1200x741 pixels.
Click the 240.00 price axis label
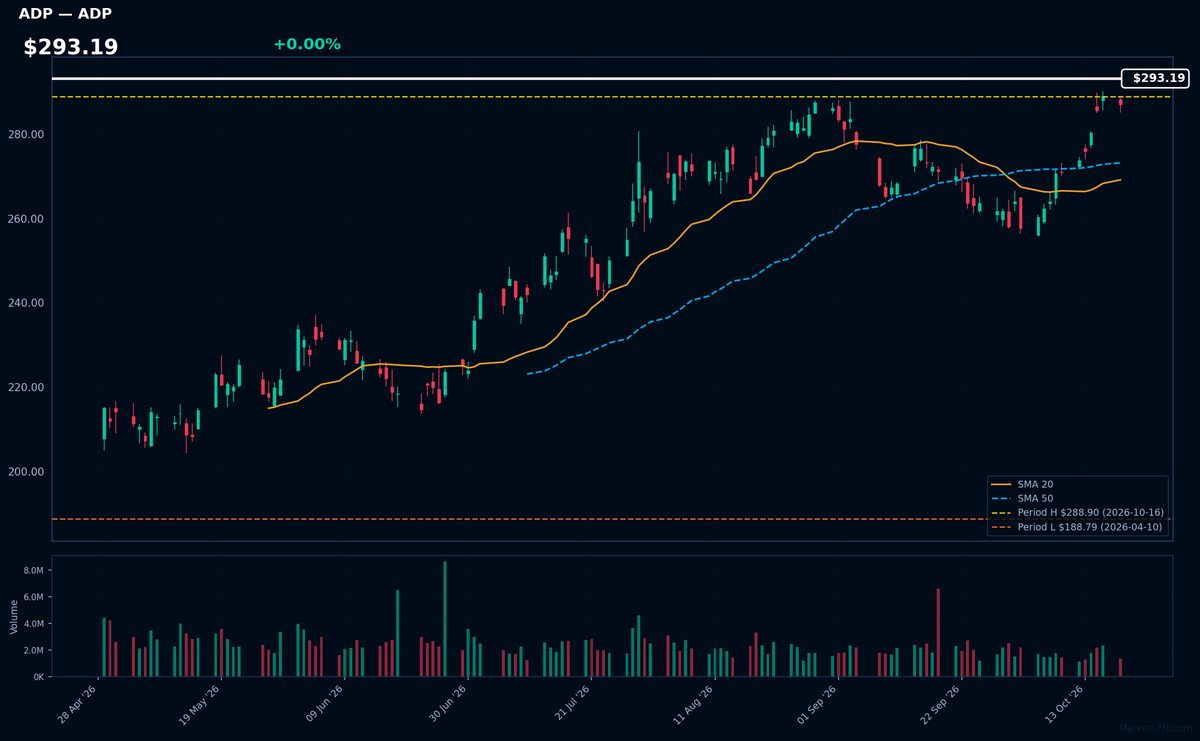tap(27, 303)
